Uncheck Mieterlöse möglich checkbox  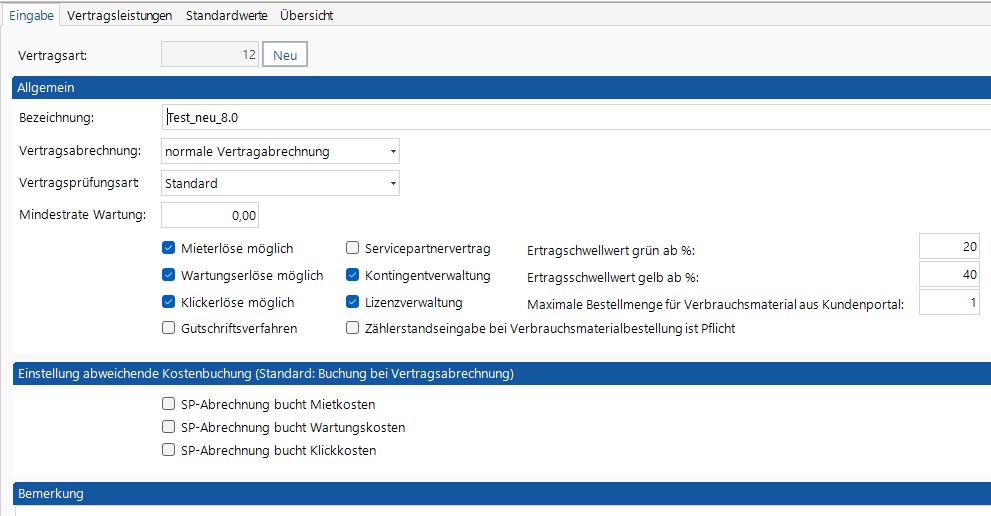[169, 248]
